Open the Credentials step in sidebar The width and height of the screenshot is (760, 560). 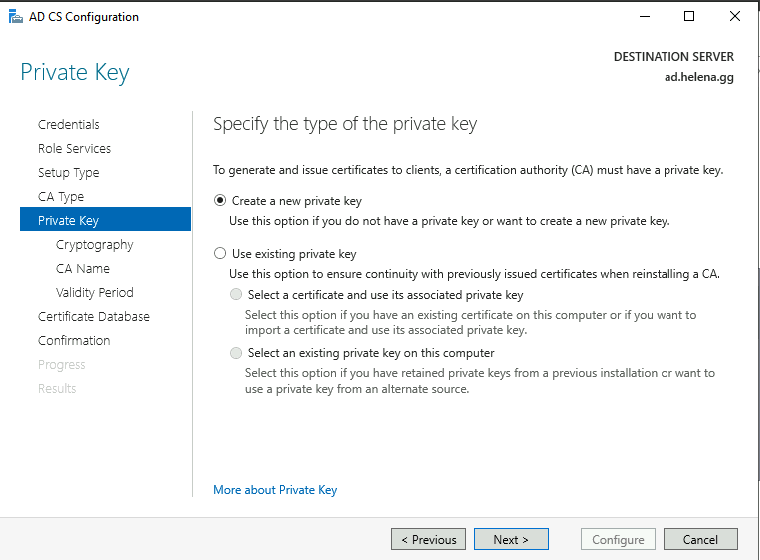pyautogui.click(x=69, y=125)
